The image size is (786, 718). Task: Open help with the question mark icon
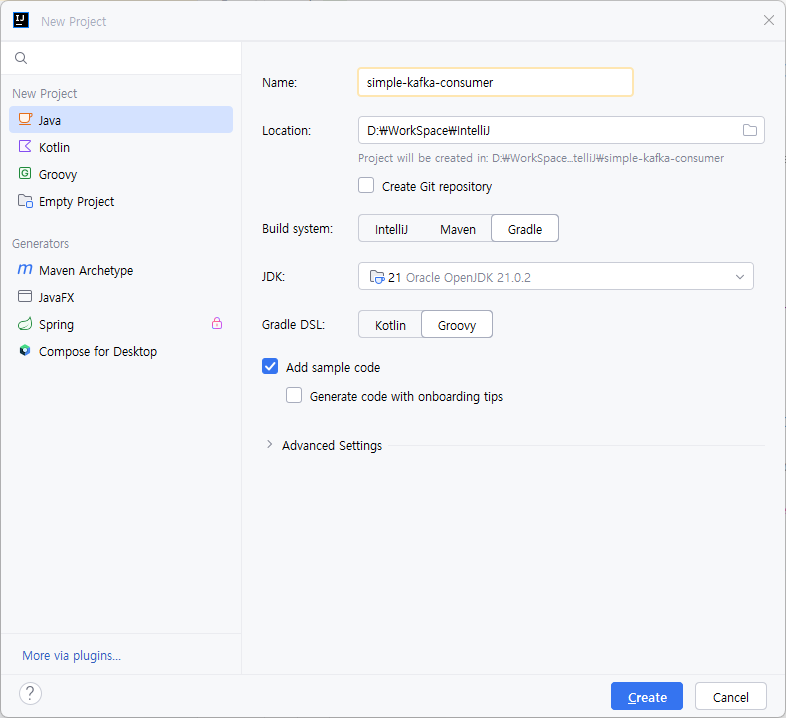pyautogui.click(x=31, y=693)
